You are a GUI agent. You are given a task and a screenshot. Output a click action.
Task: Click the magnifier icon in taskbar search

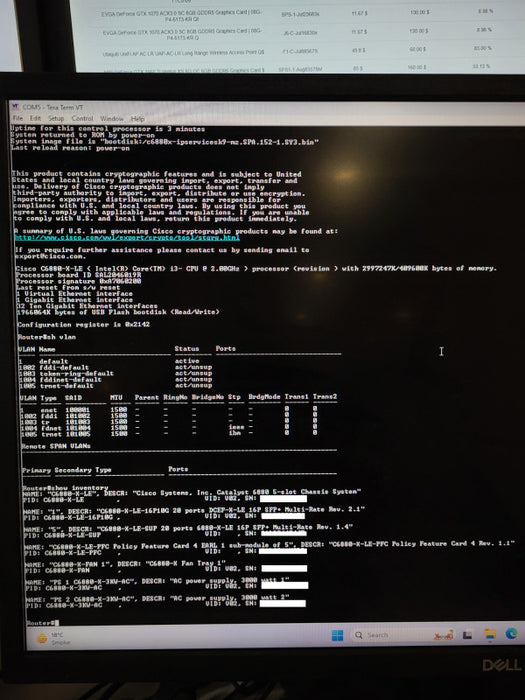(x=358, y=635)
